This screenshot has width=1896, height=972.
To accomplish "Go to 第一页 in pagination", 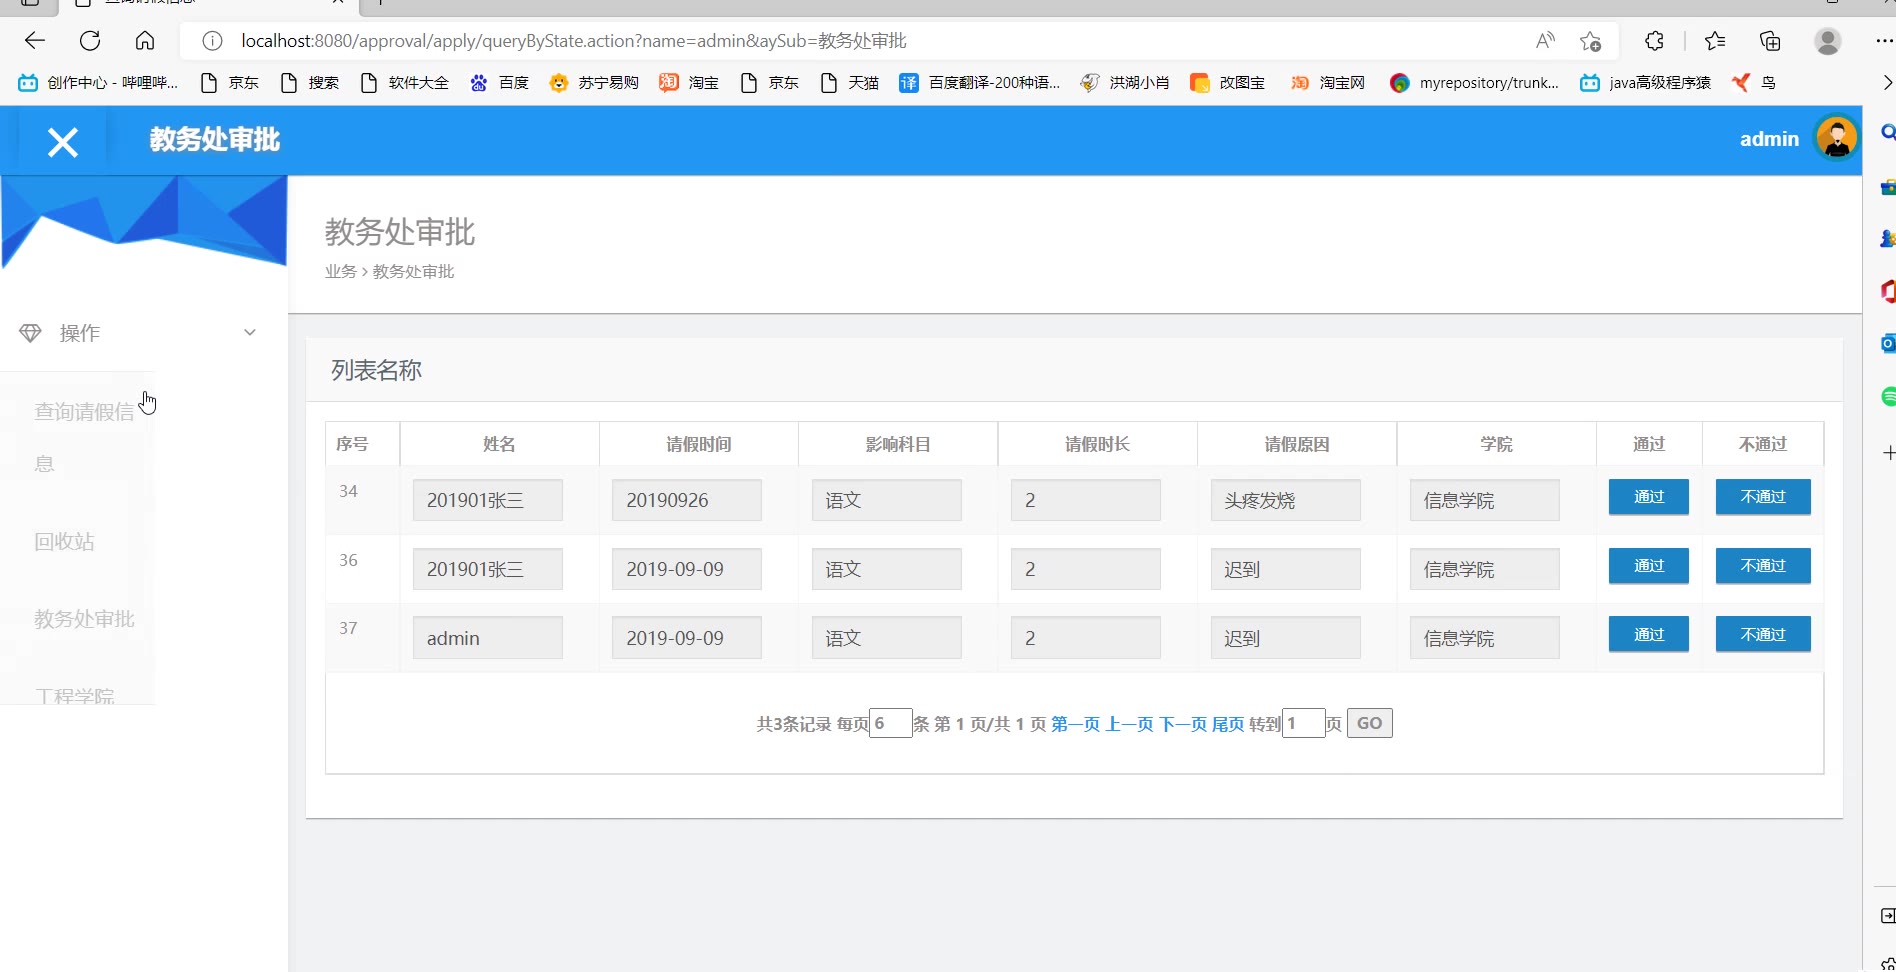I will [1075, 724].
